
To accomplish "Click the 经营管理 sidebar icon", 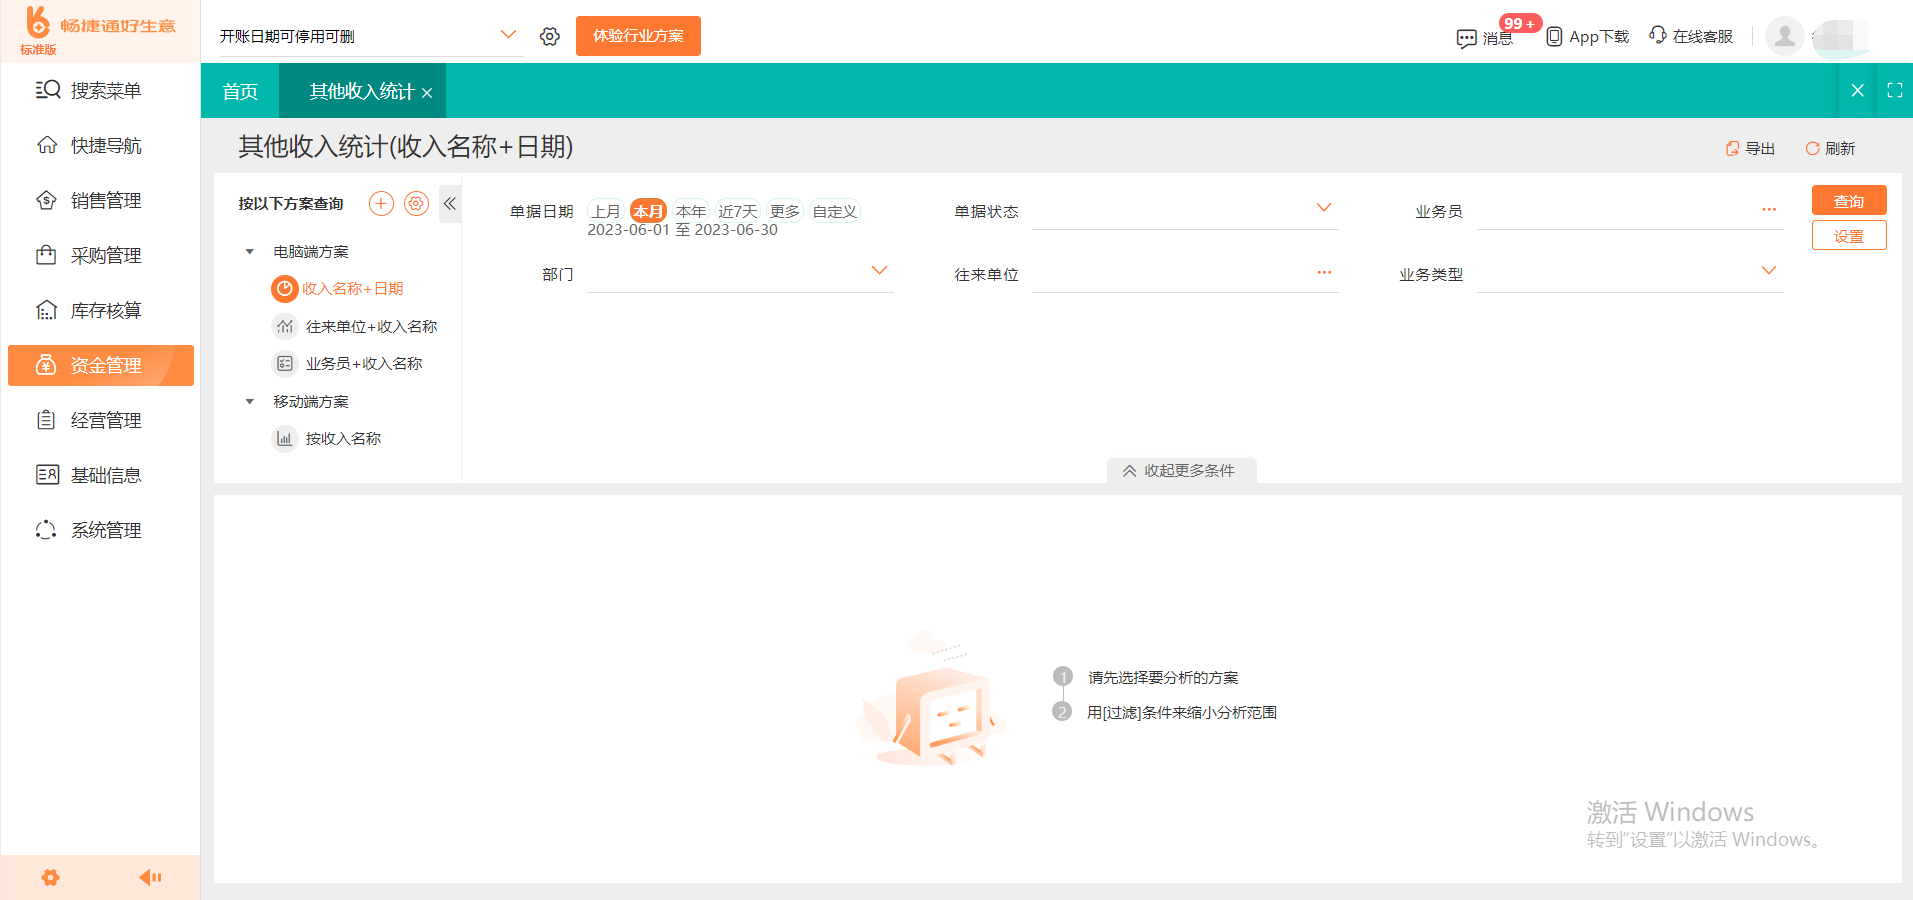I will click(x=100, y=419).
